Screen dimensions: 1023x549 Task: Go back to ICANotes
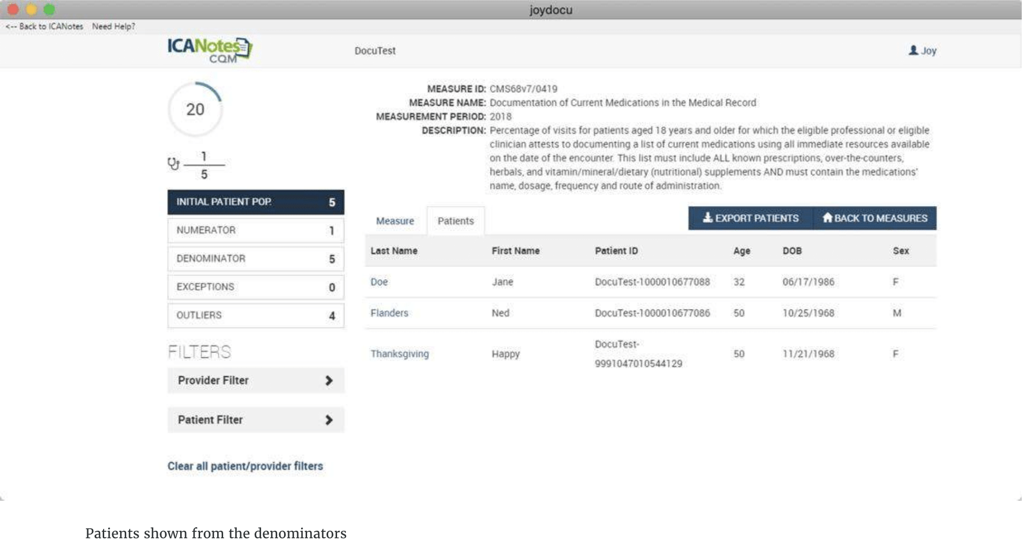(x=44, y=26)
